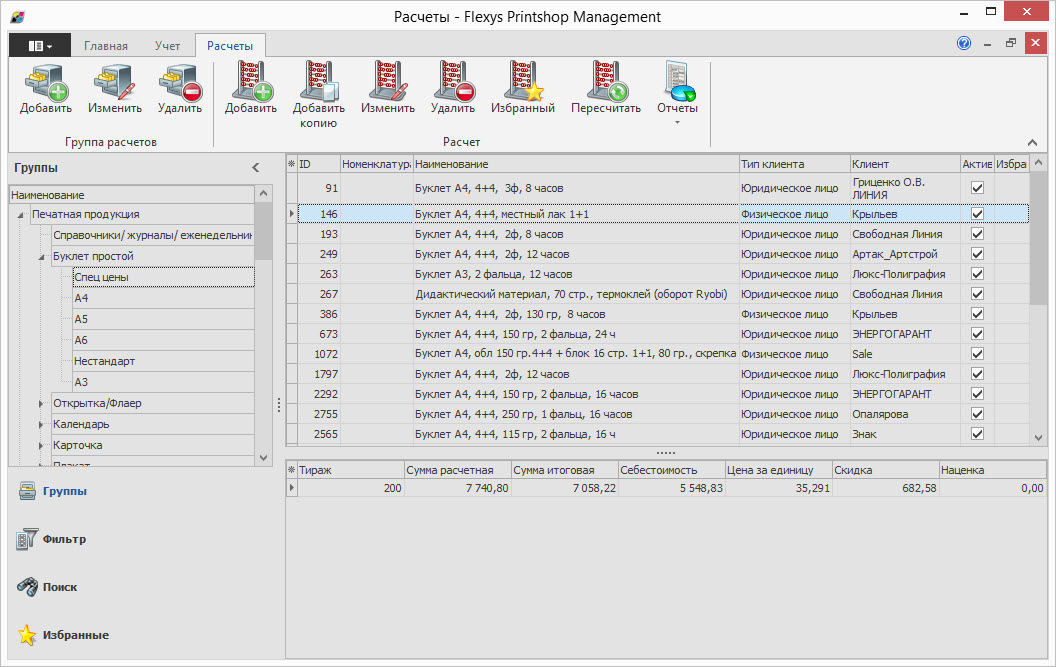Collapse the Буклет простой tree node

[41, 257]
